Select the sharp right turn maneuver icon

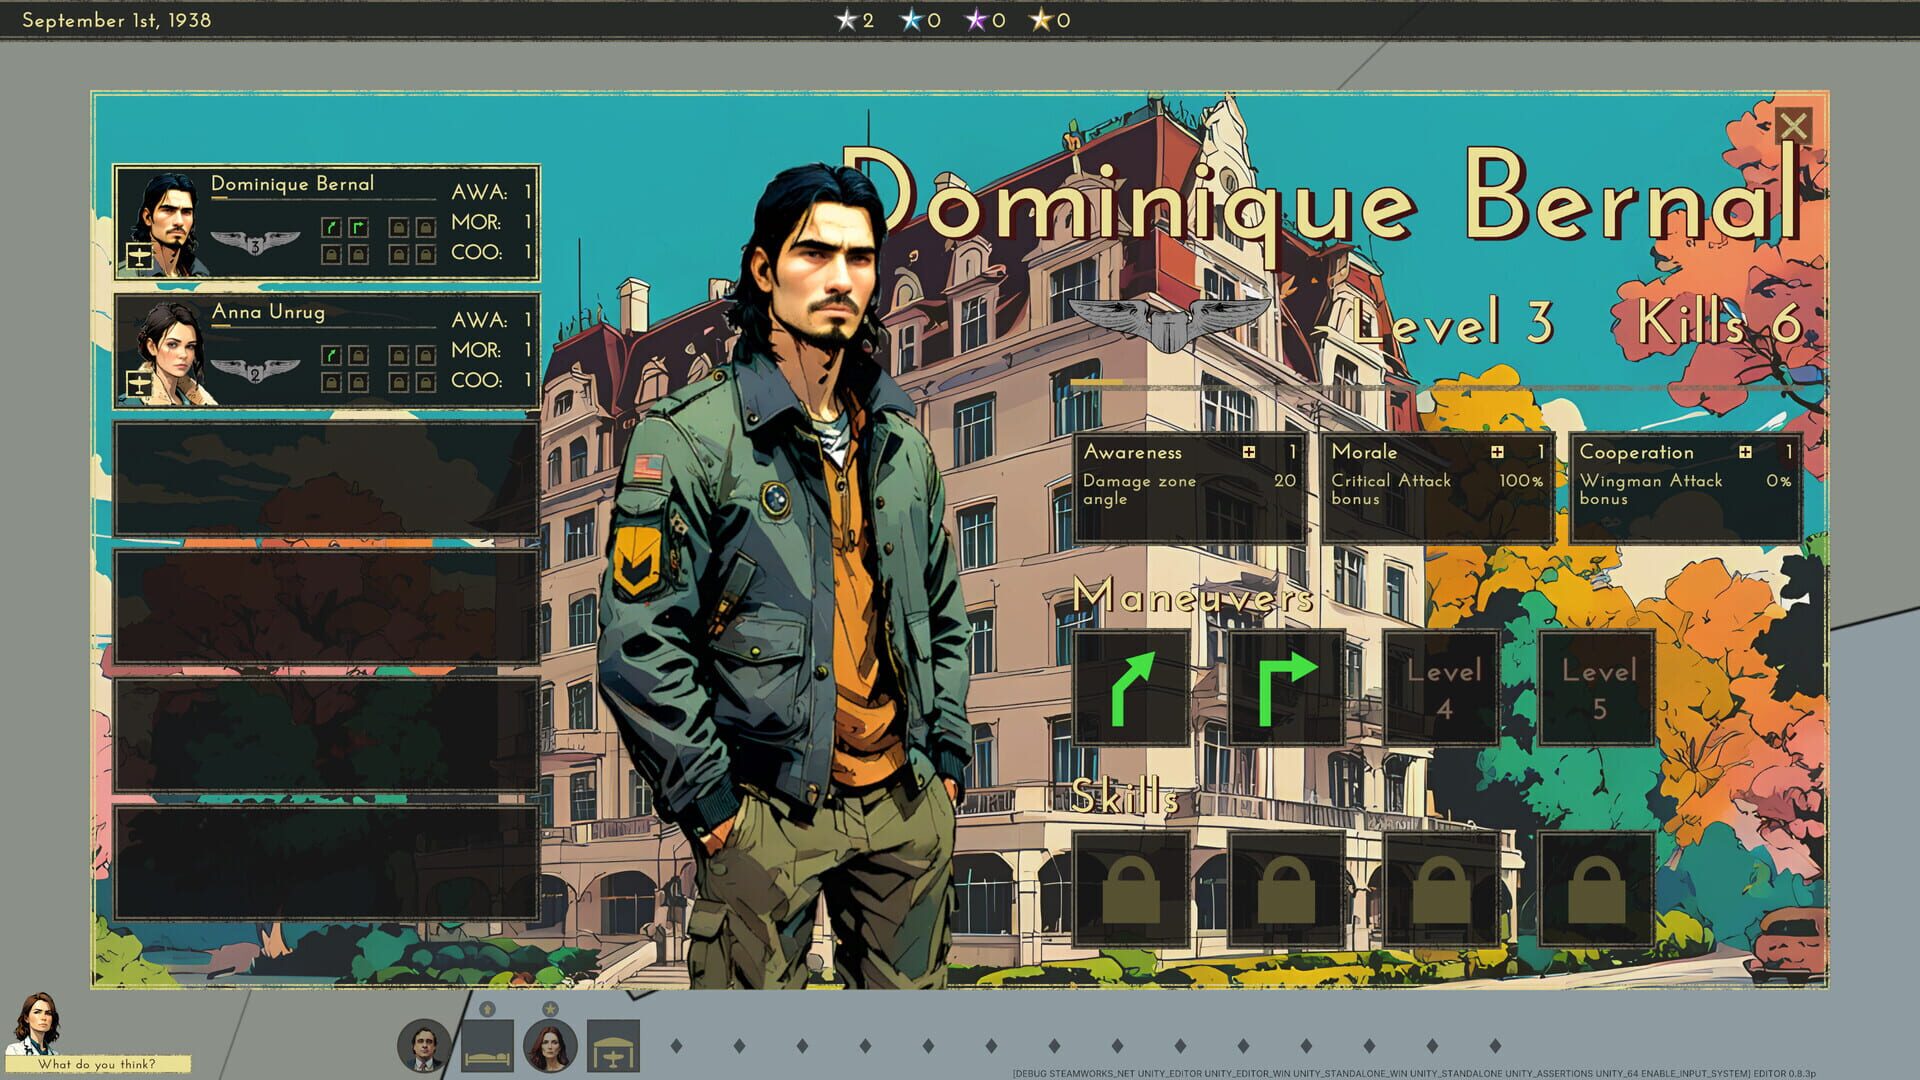(1287, 688)
